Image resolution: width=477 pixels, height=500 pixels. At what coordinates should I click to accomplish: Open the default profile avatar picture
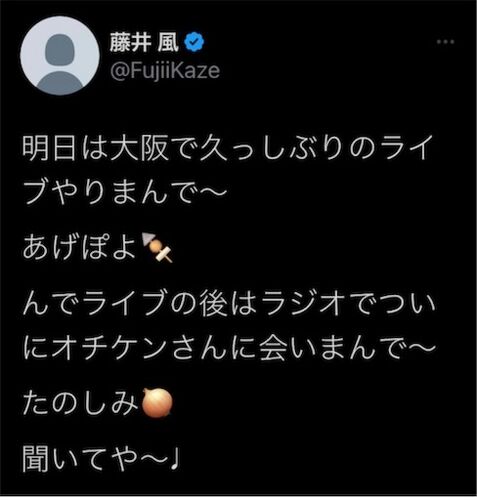coord(60,56)
